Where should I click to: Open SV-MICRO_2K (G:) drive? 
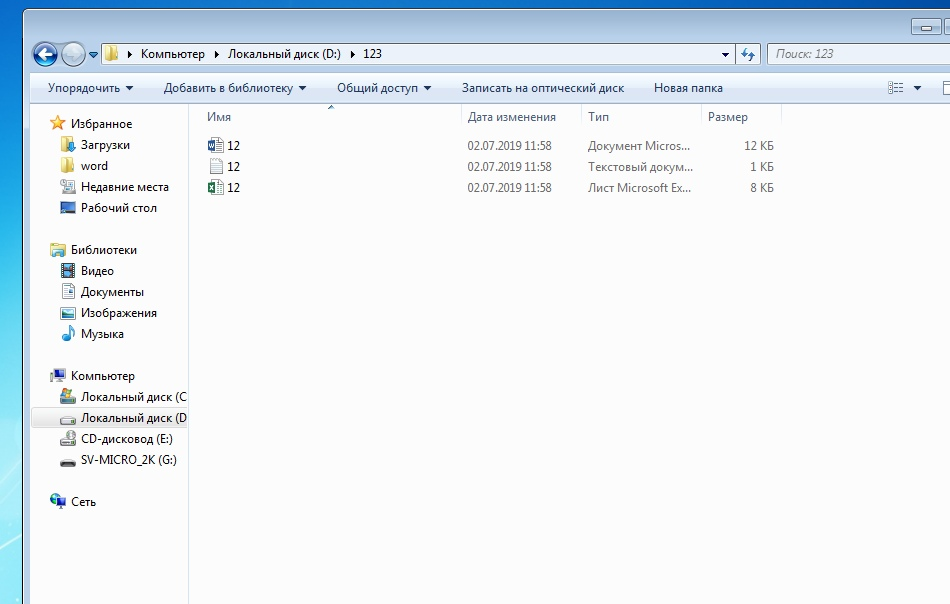coord(128,460)
